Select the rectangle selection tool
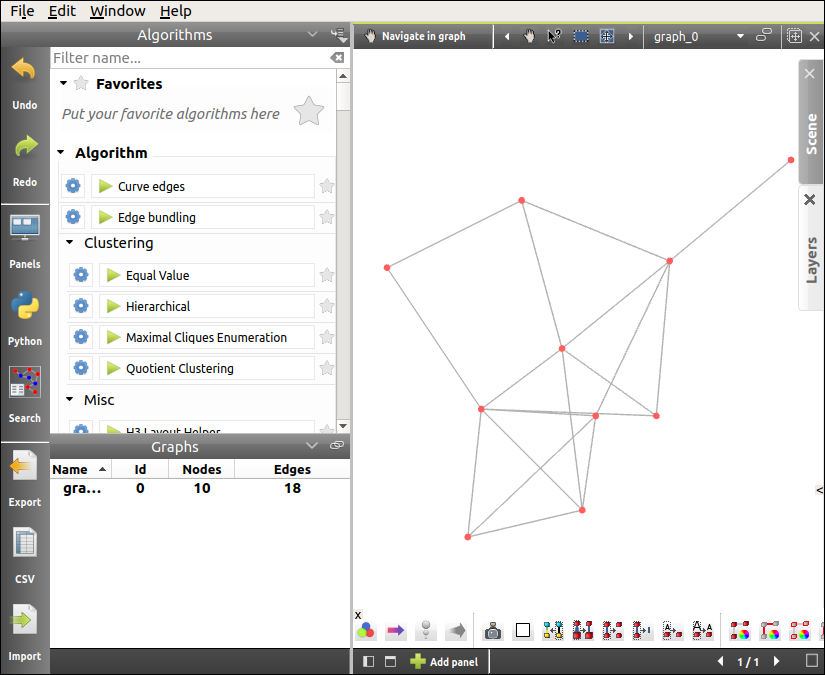The image size is (825, 675). [581, 36]
